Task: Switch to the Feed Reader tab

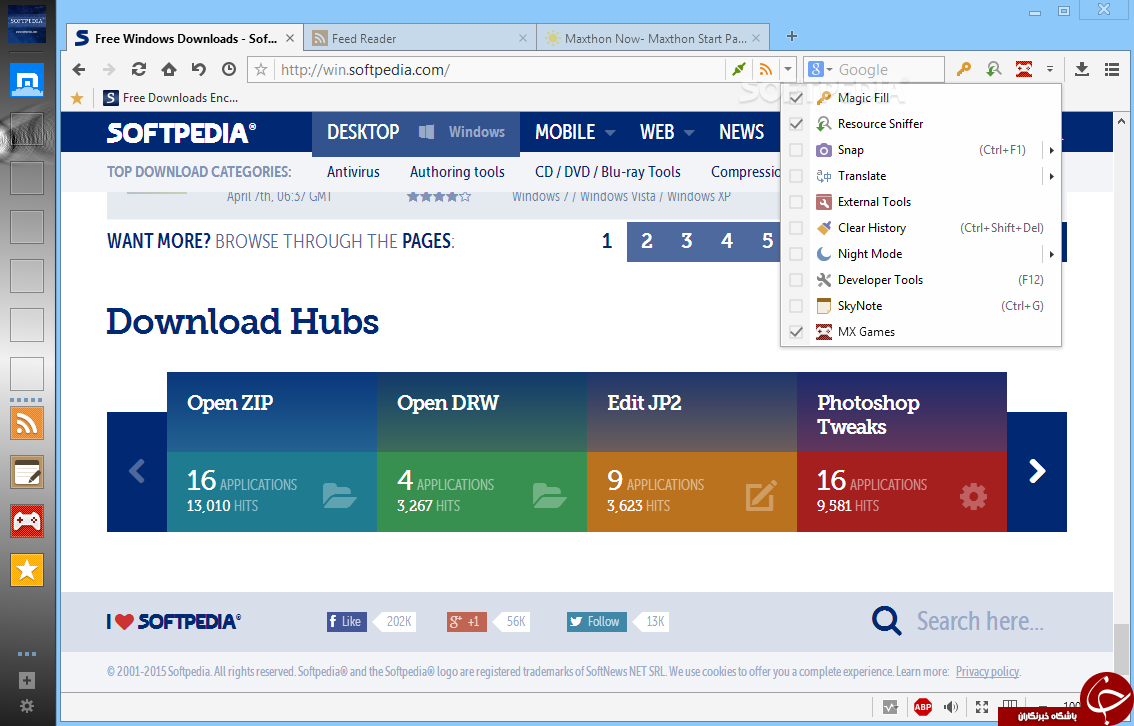Action: [421, 38]
